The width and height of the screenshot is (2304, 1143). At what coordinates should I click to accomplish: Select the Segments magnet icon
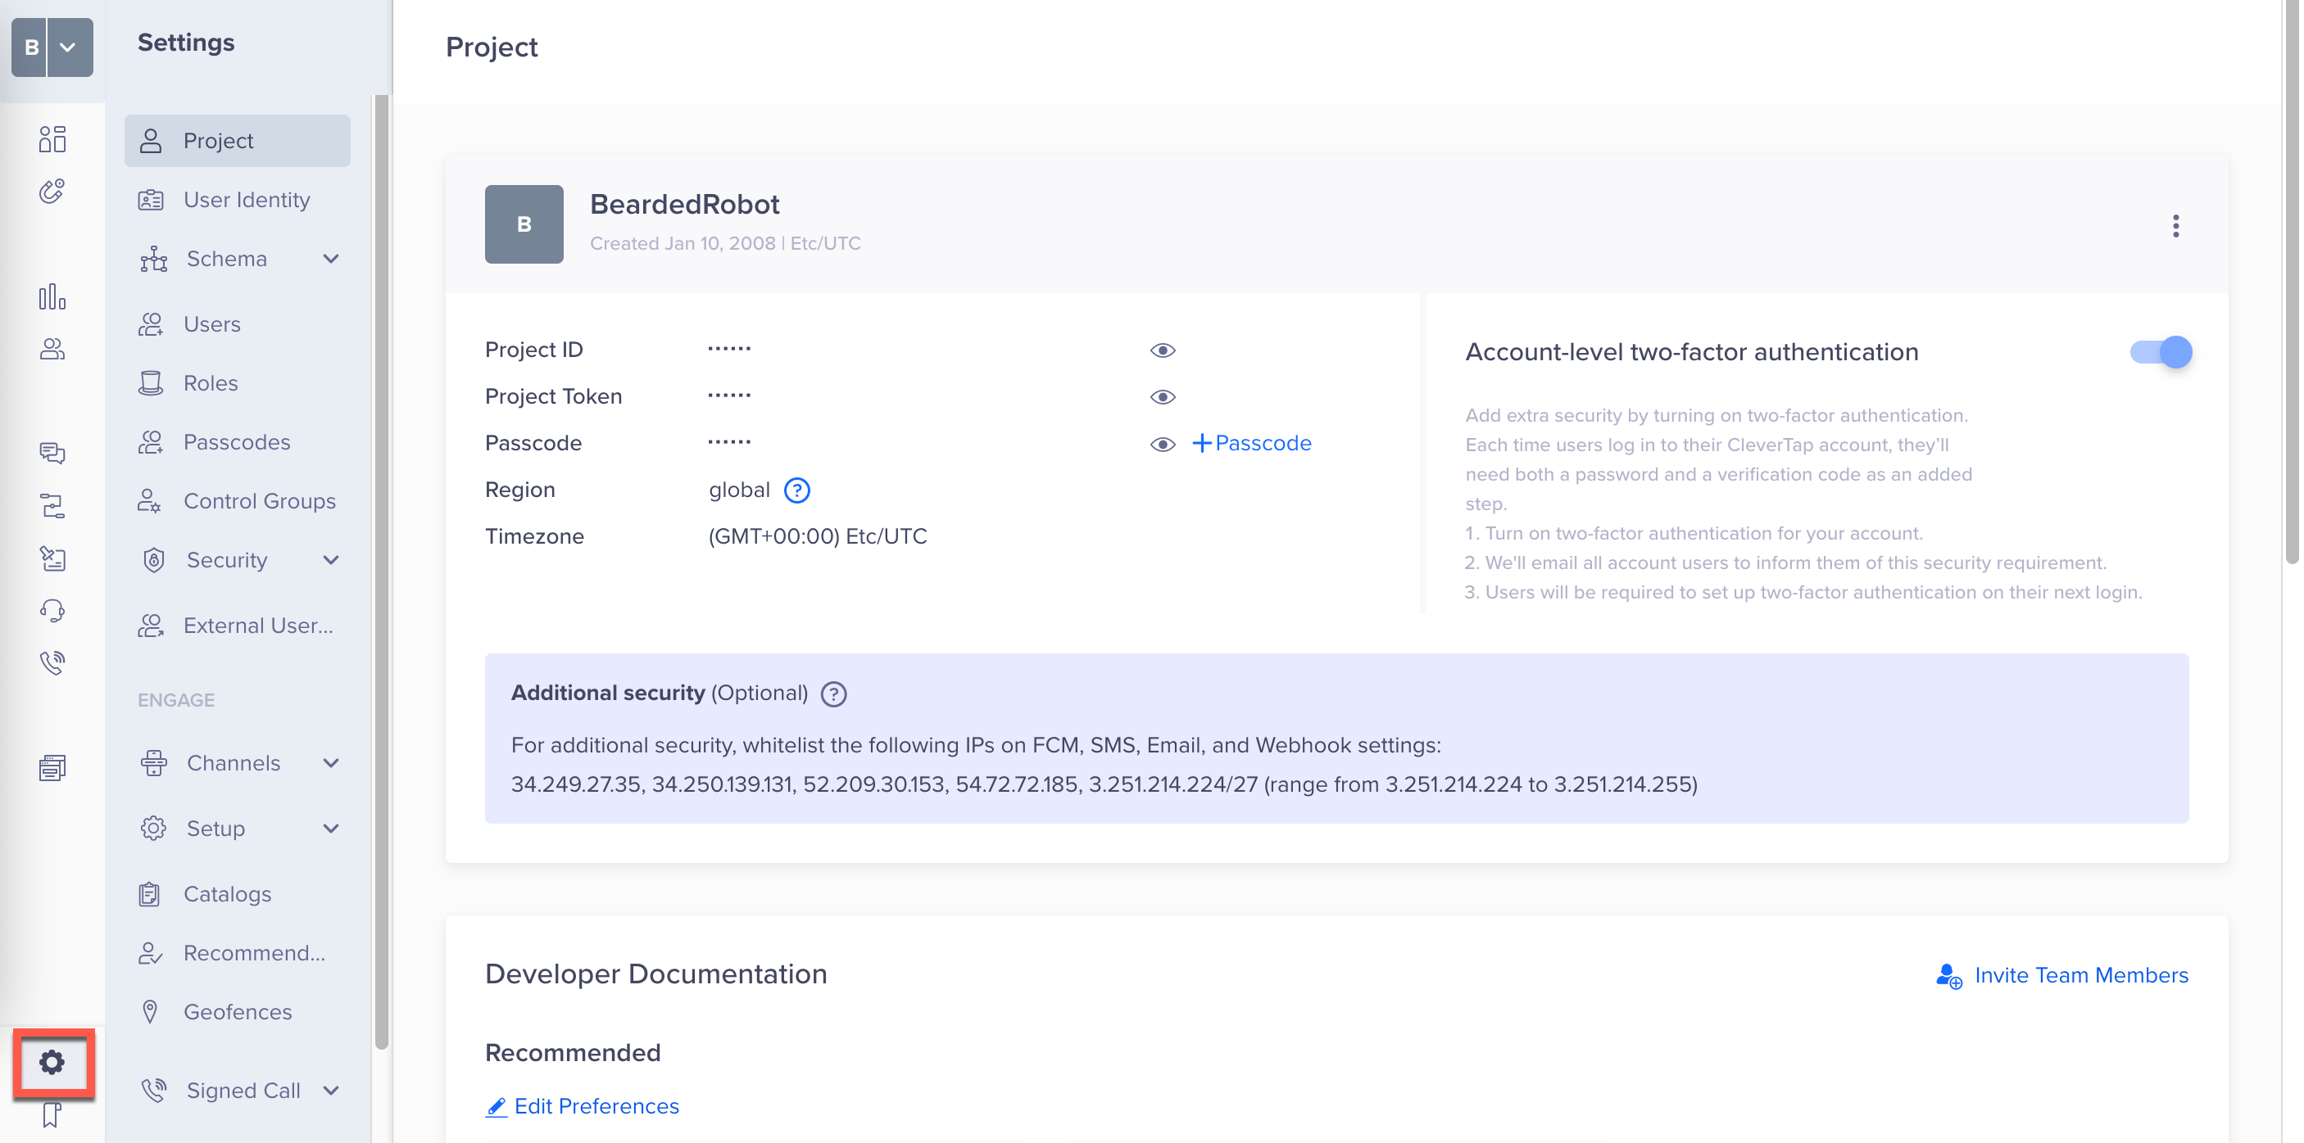52,191
